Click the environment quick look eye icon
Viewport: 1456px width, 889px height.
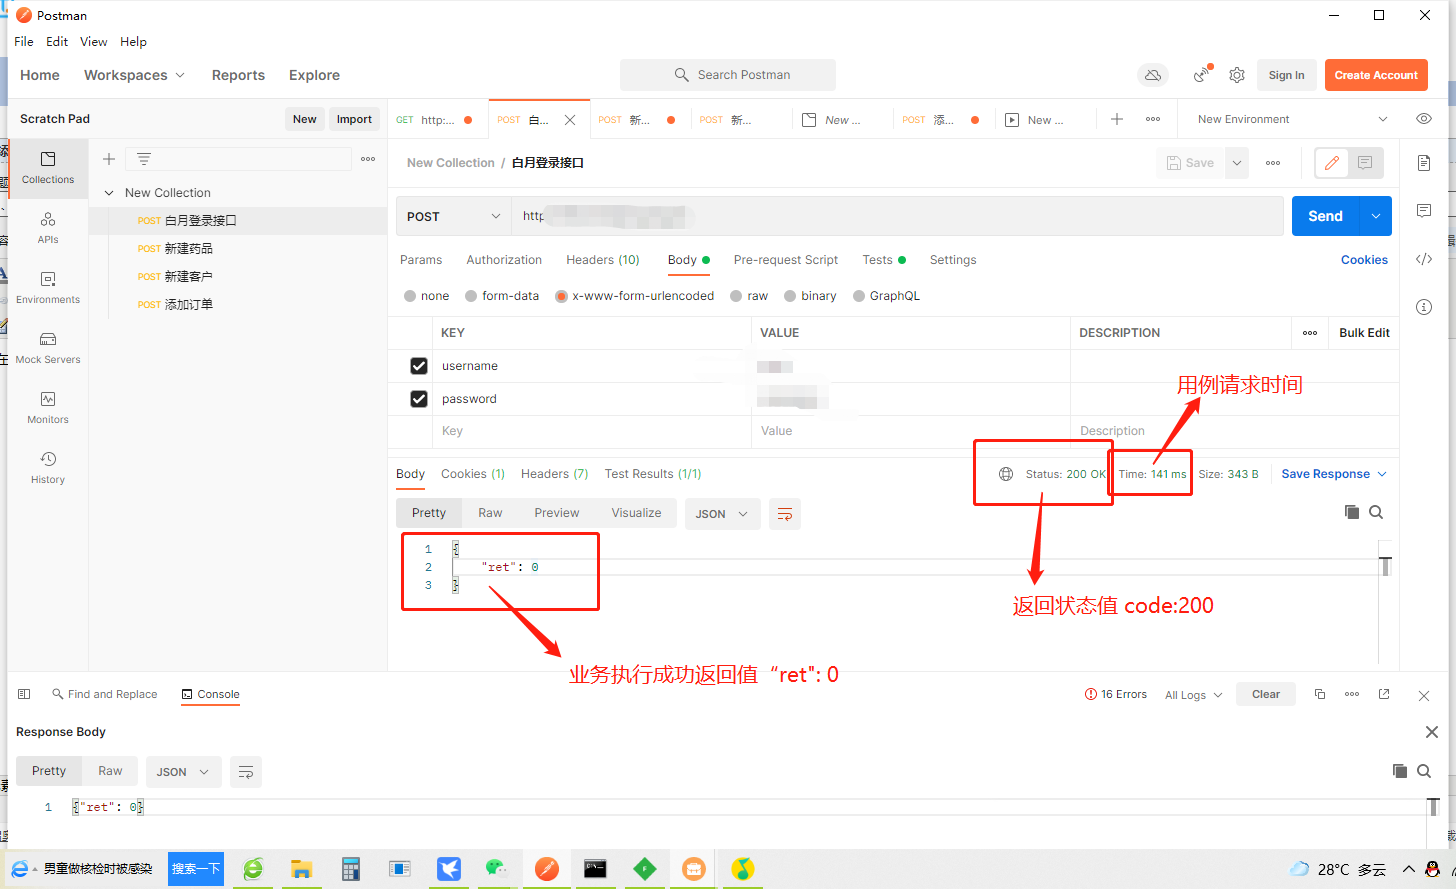click(x=1424, y=119)
